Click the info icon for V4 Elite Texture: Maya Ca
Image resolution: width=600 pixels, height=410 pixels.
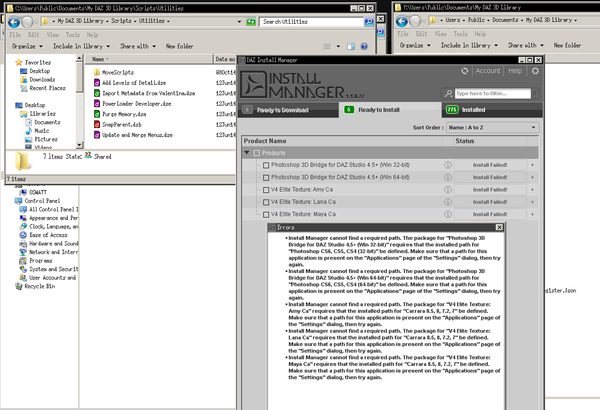pos(448,214)
